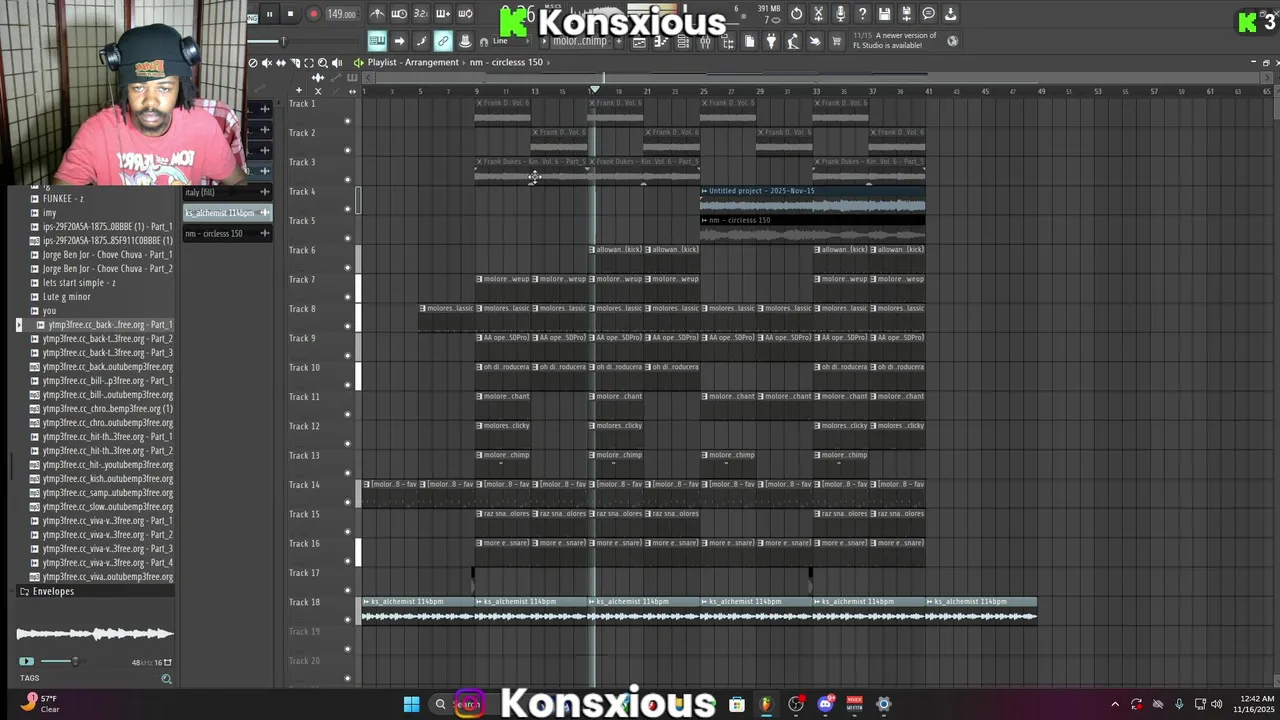This screenshot has width=1280, height=720.
Task: Open the Microsoft Store taskbar icon
Action: (736, 704)
